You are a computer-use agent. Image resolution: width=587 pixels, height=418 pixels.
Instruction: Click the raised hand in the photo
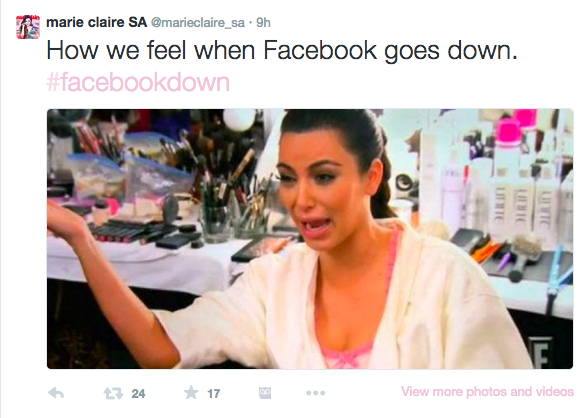pos(64,219)
